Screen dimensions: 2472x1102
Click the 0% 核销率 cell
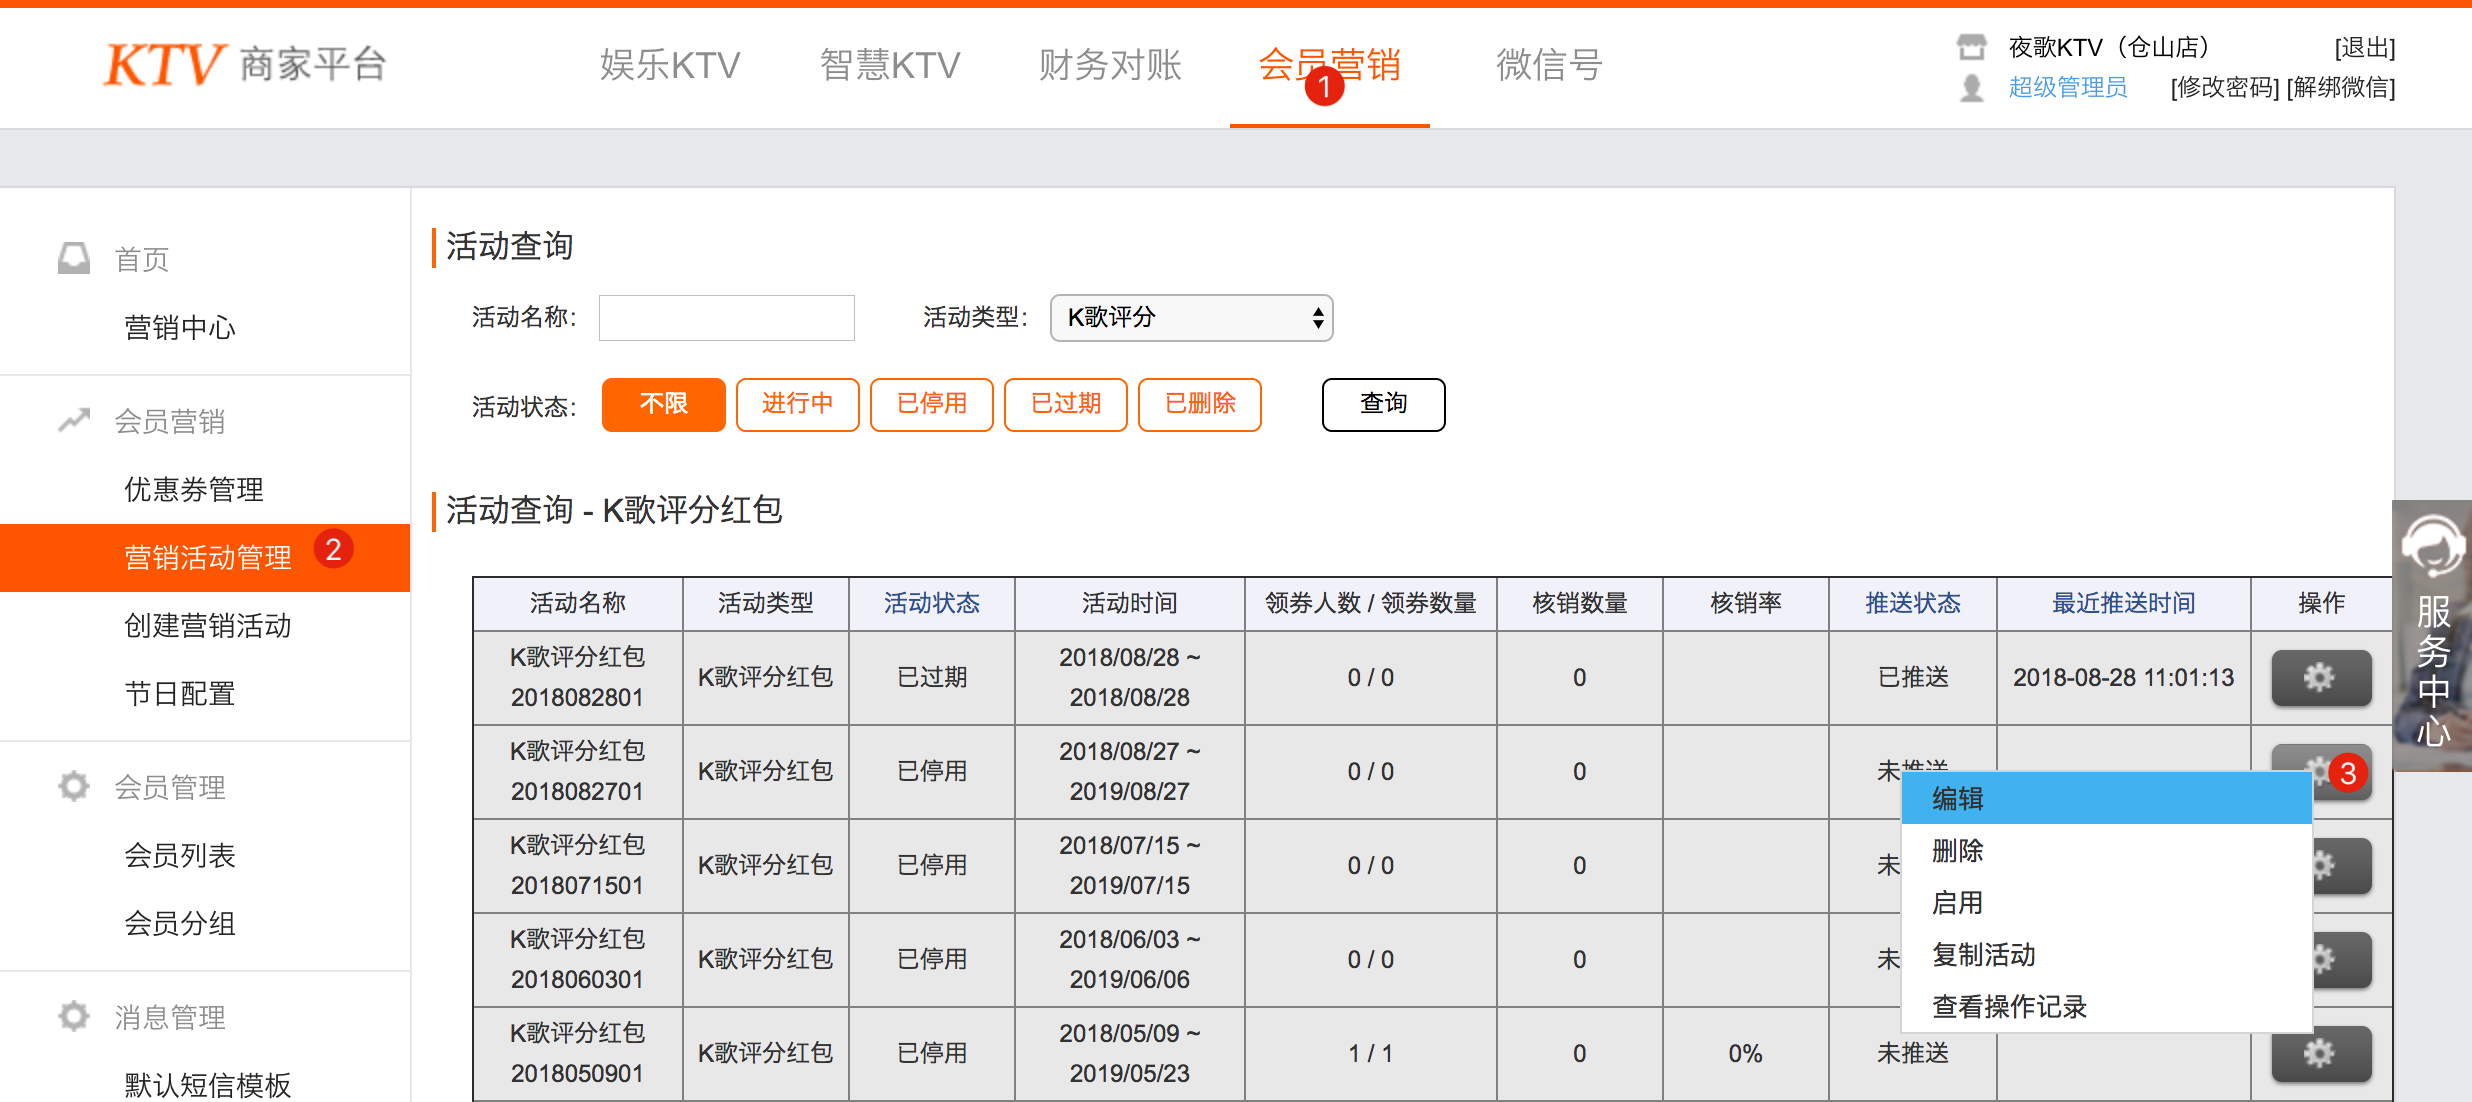tap(1745, 1053)
